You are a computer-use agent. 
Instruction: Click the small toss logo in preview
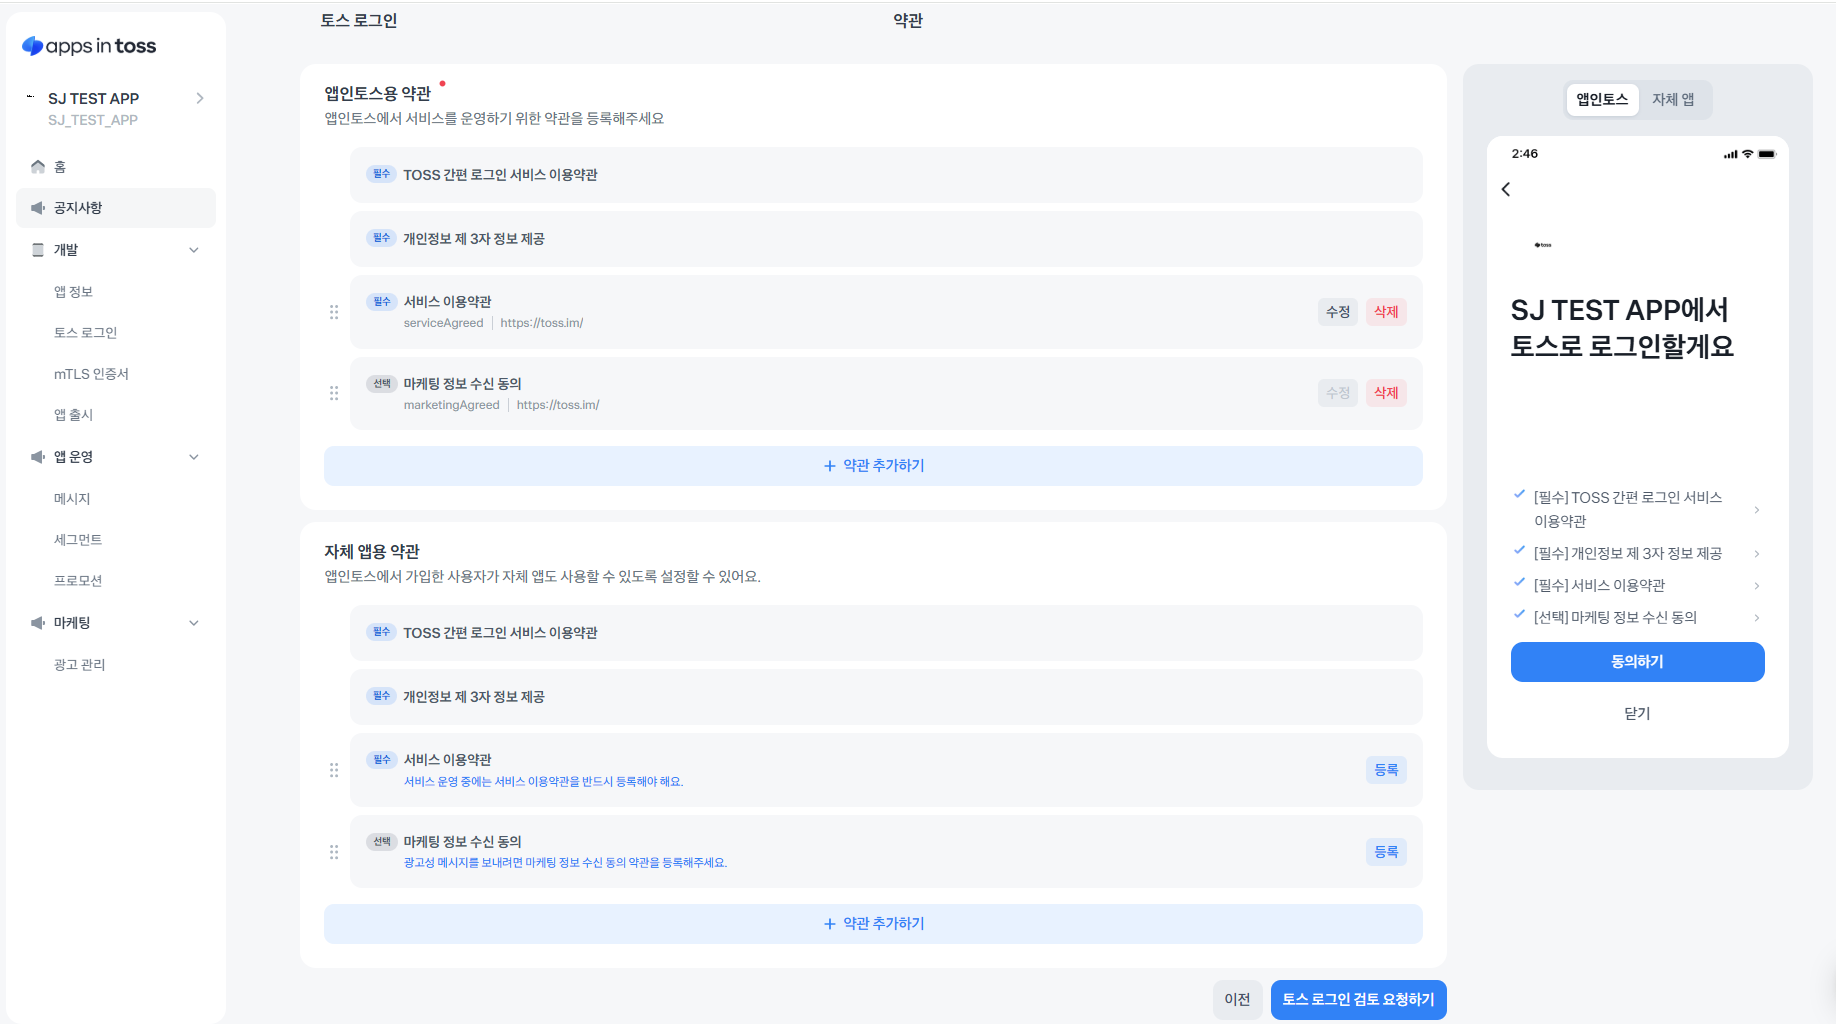[1543, 245]
